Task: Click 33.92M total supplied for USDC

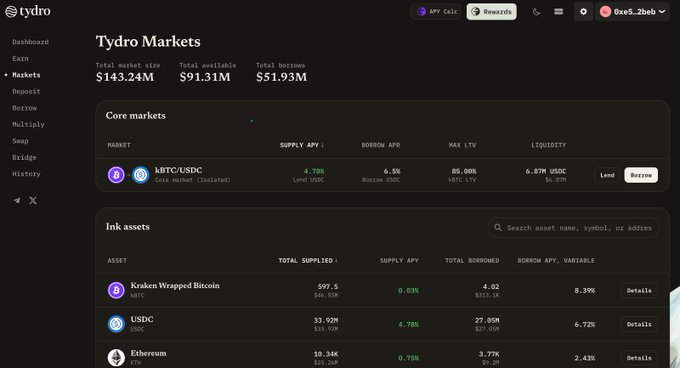Action: coord(326,320)
